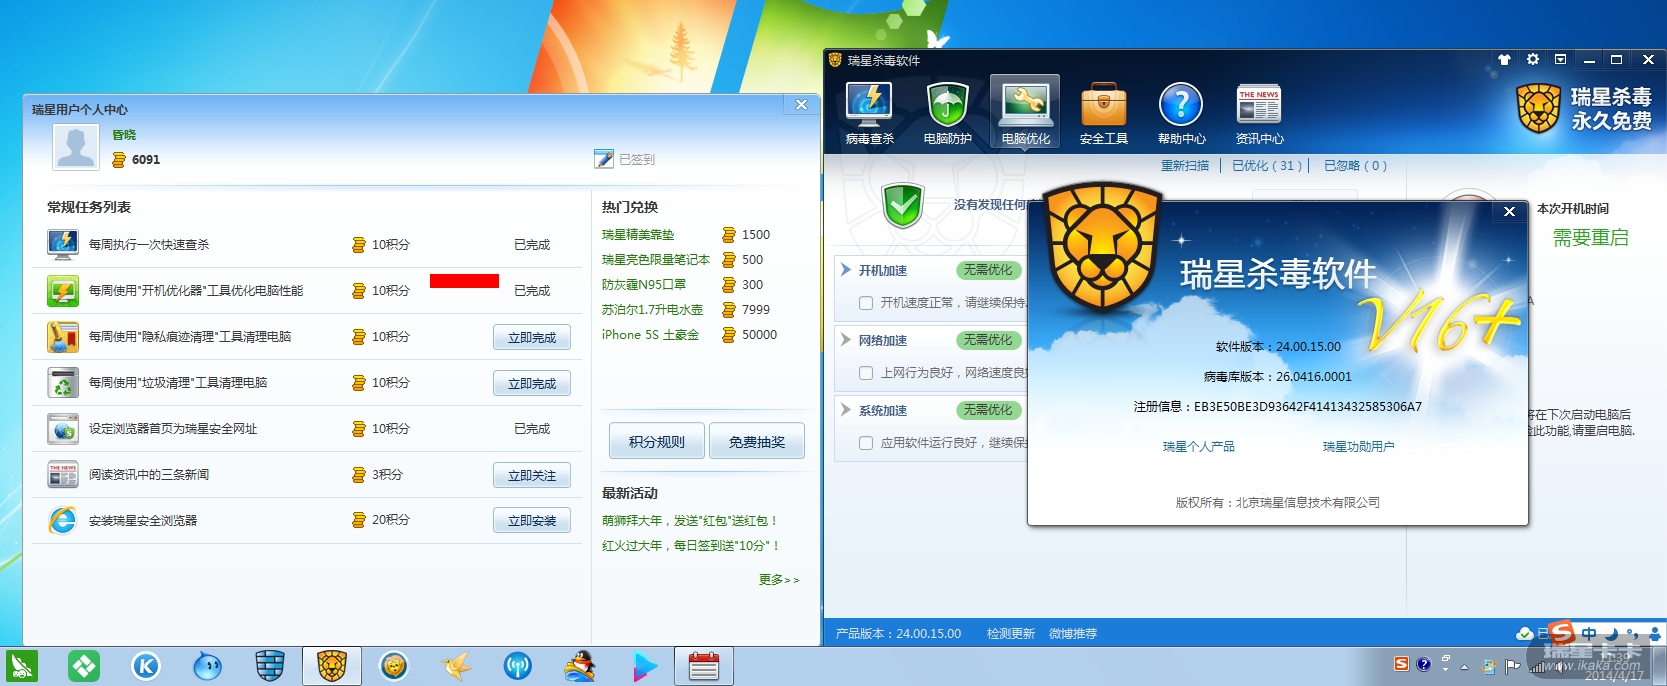Expand 开机加速 section arrow

pyautogui.click(x=846, y=270)
